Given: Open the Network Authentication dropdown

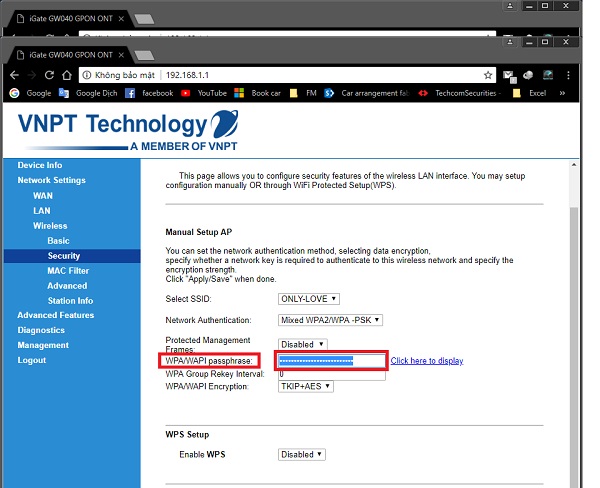Looking at the screenshot, I should (330, 320).
